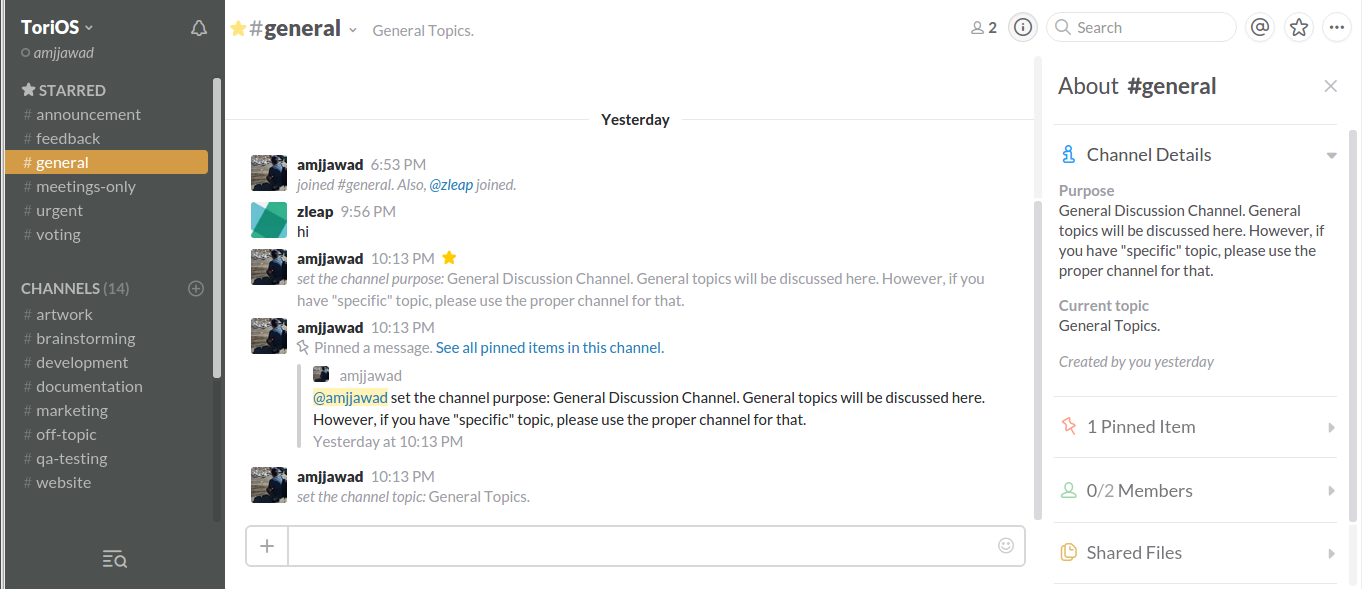Open the mentions @ activity icon
Viewport: 1362px width, 589px height.
1260,28
